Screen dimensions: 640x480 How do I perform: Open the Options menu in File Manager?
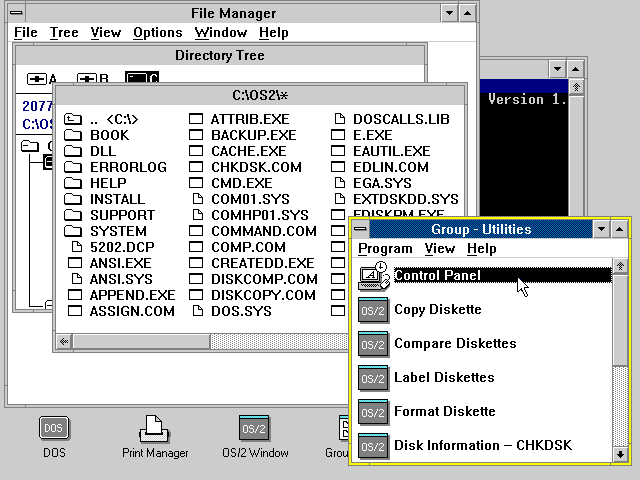tap(157, 32)
